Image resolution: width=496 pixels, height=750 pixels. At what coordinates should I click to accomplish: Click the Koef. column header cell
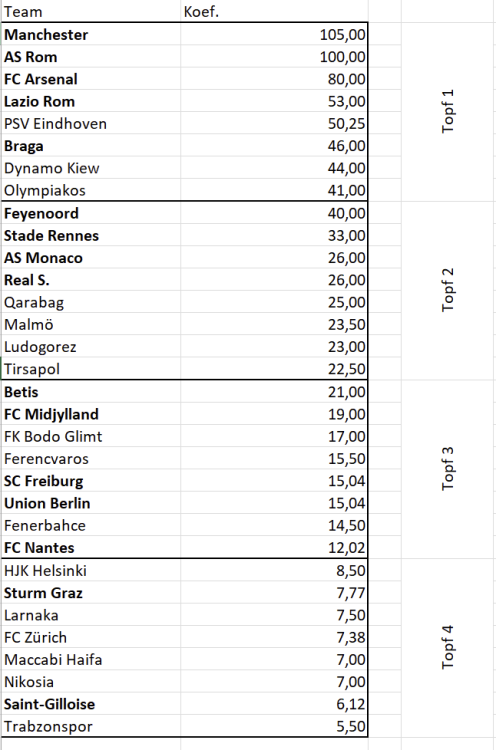[274, 11]
